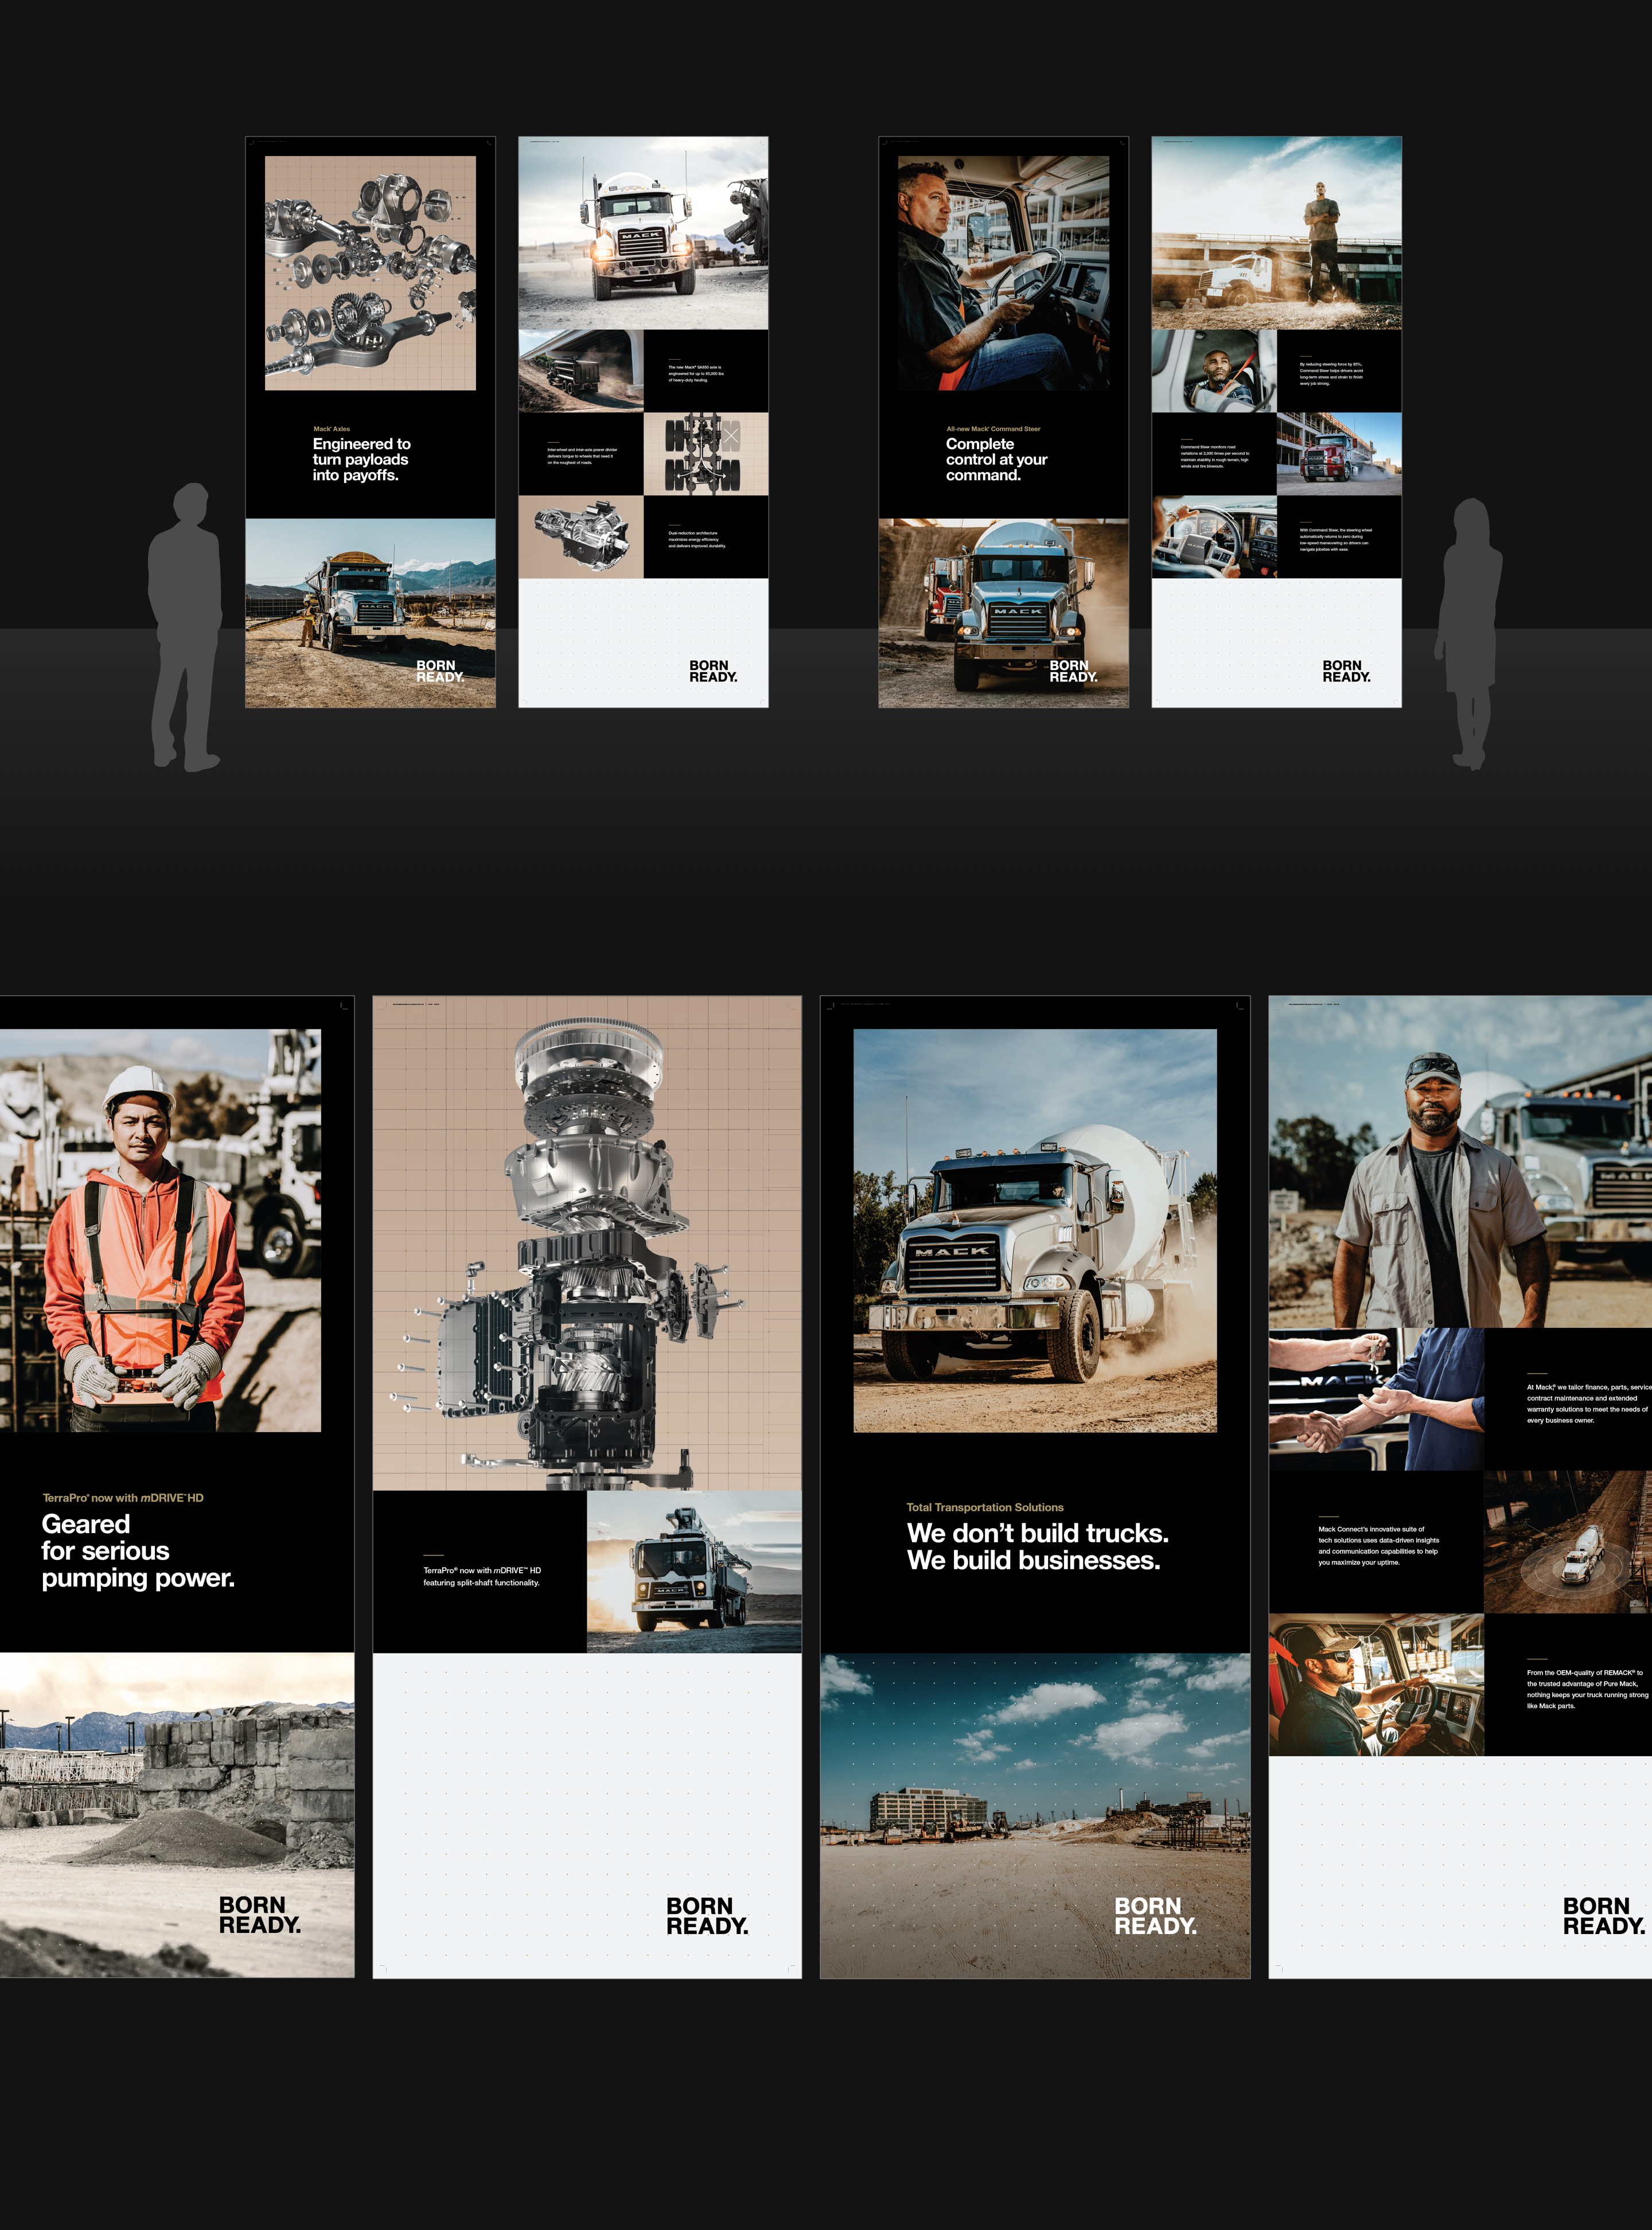Select the handshake with keys photo
Image resolution: width=1652 pixels, height=2230 pixels.
click(x=1375, y=1399)
